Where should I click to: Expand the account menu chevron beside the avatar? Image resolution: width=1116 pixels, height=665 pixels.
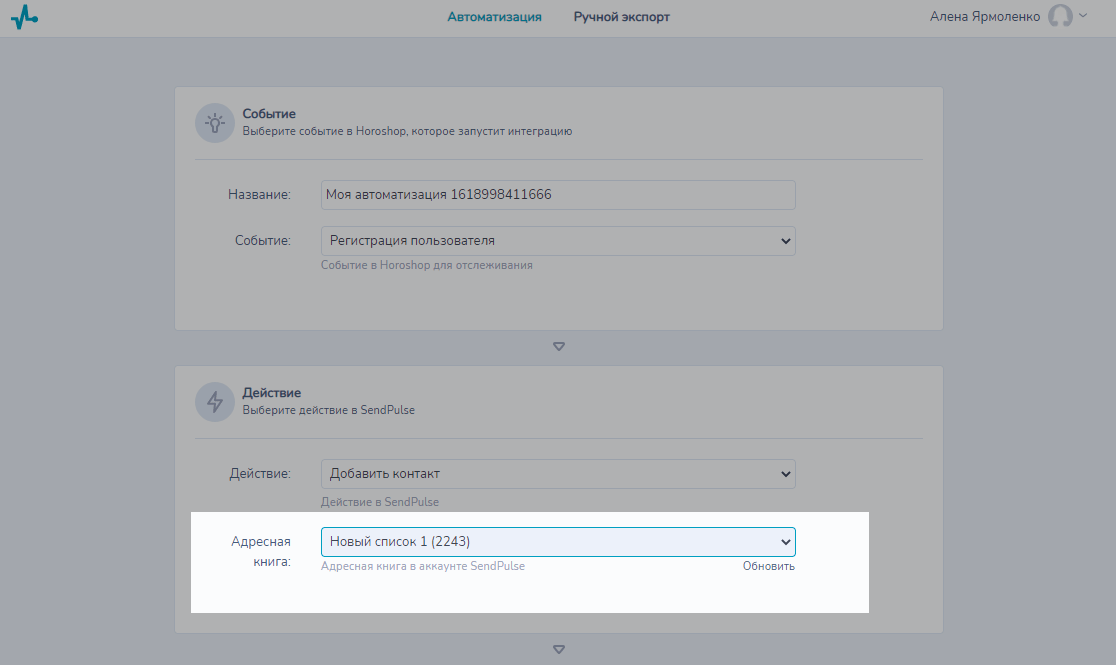click(x=1083, y=16)
